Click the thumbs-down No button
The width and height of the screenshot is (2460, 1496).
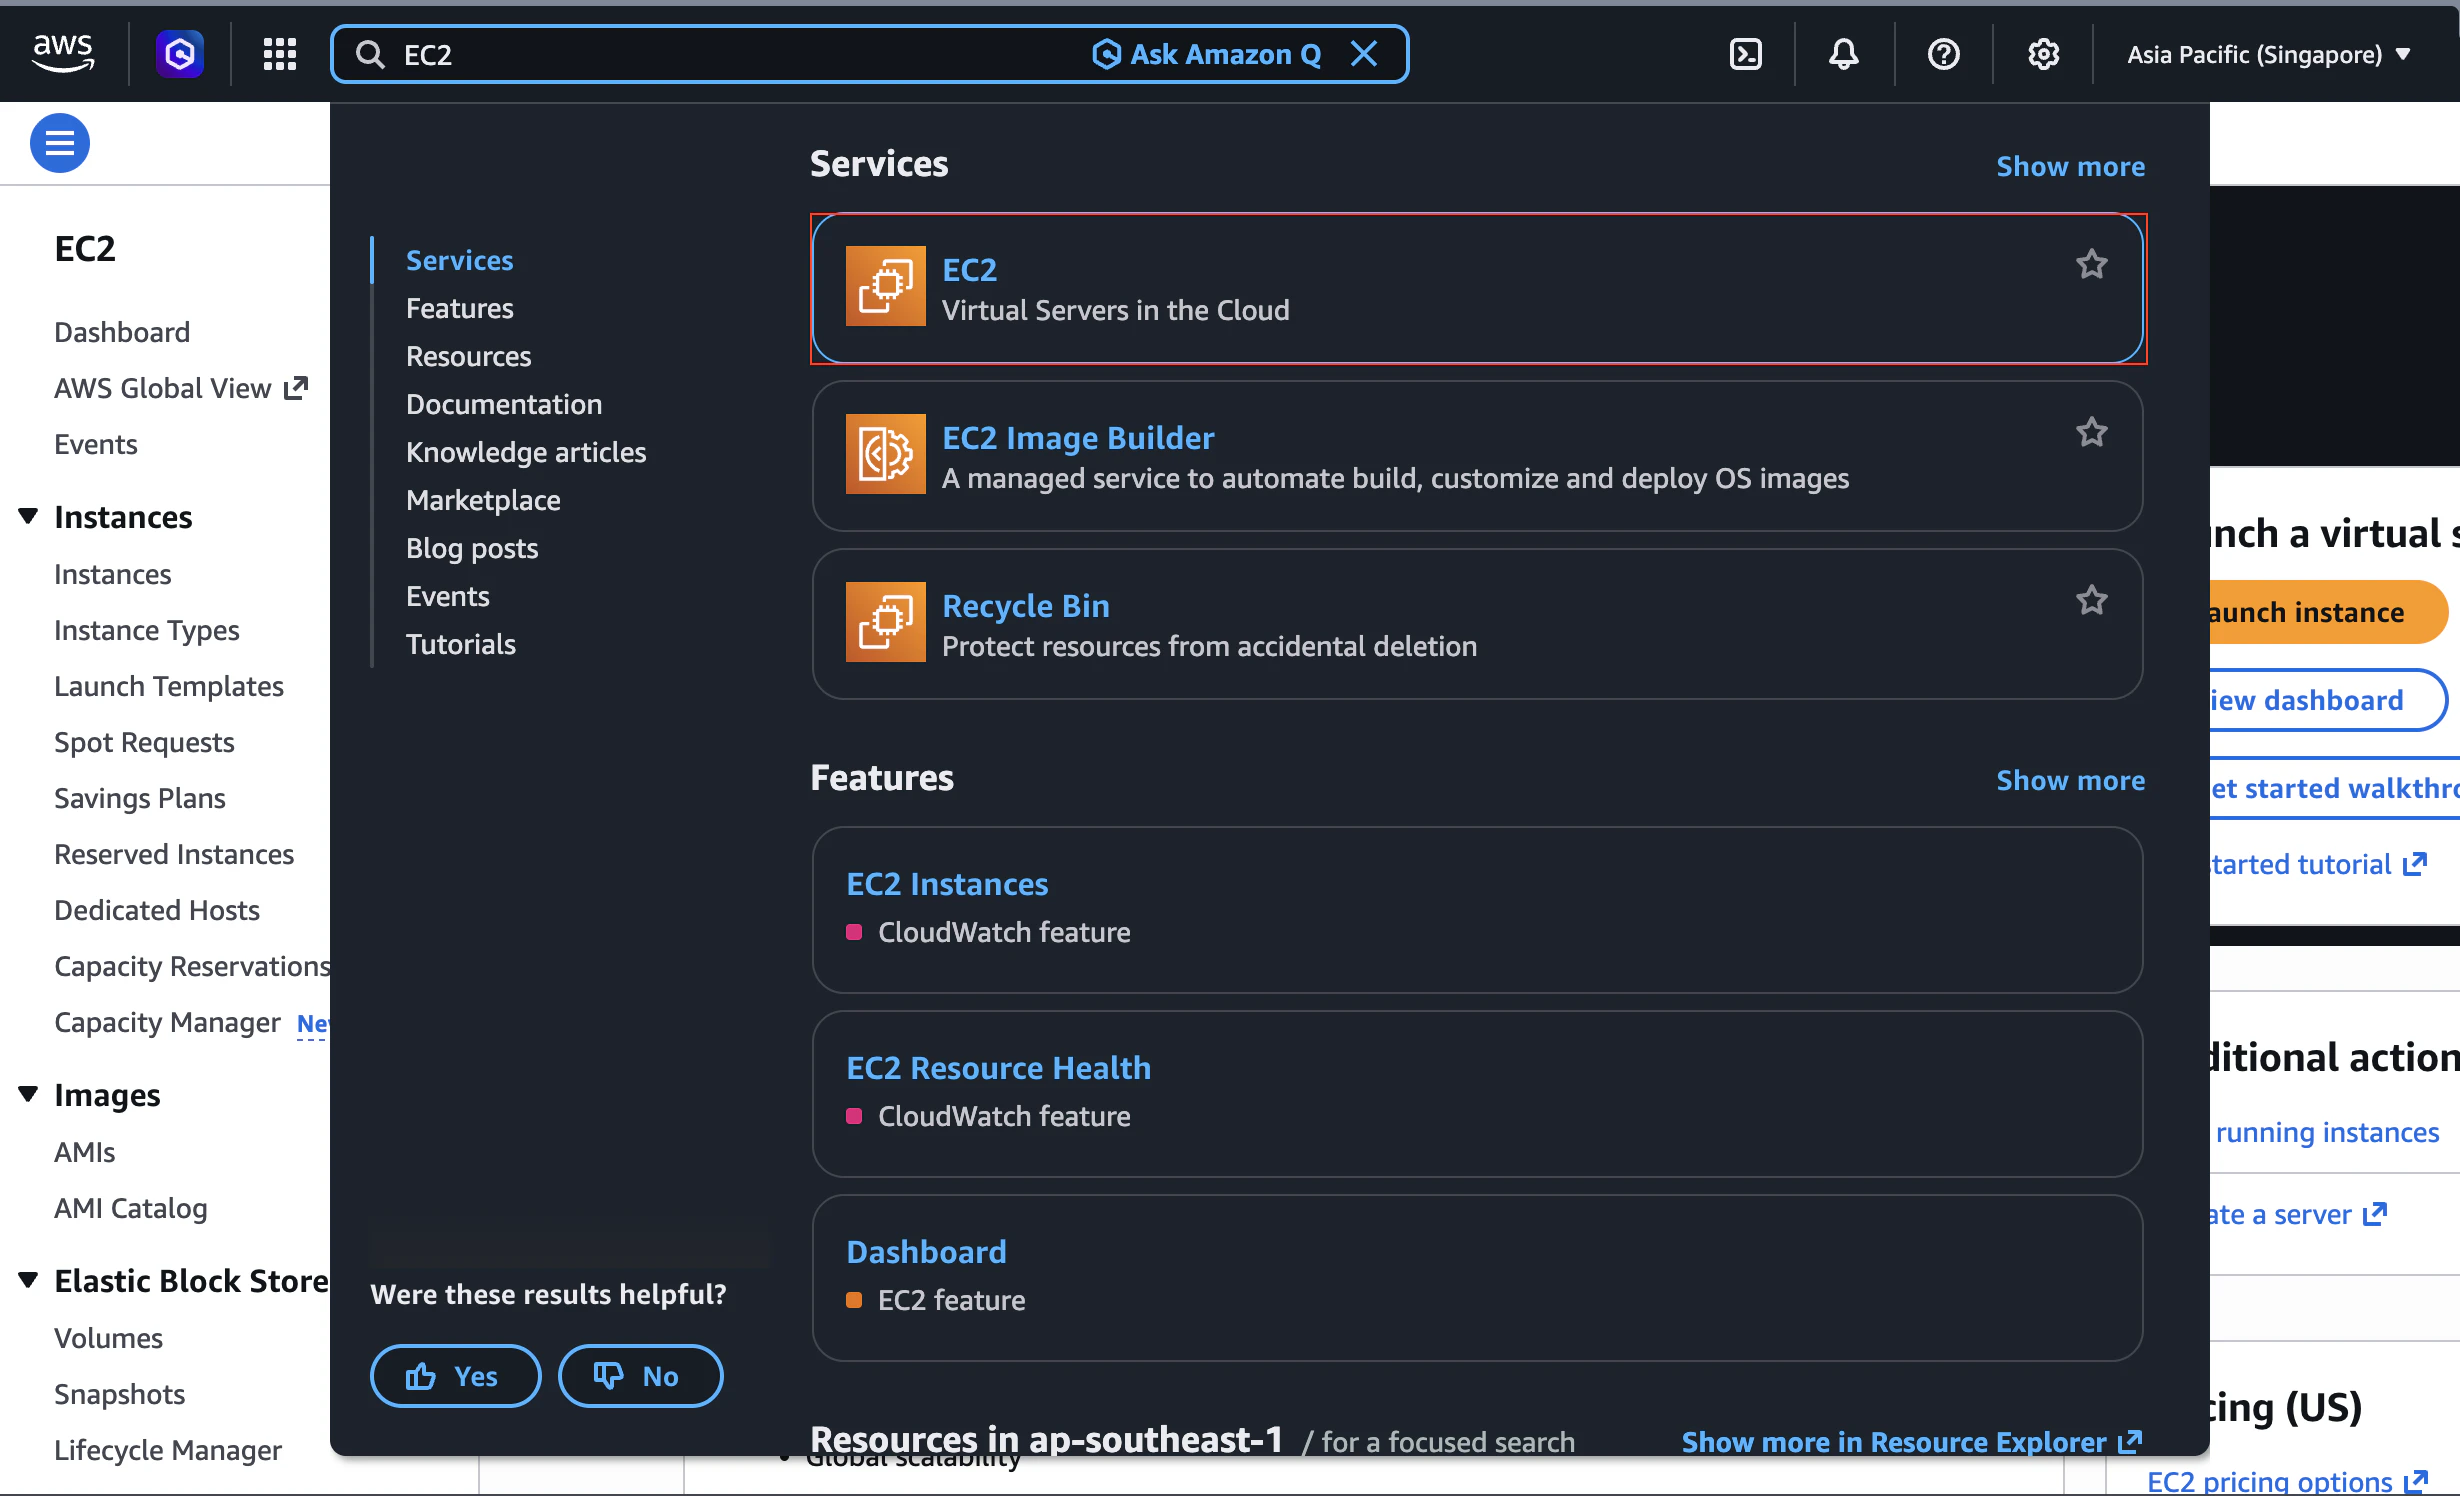click(x=641, y=1376)
